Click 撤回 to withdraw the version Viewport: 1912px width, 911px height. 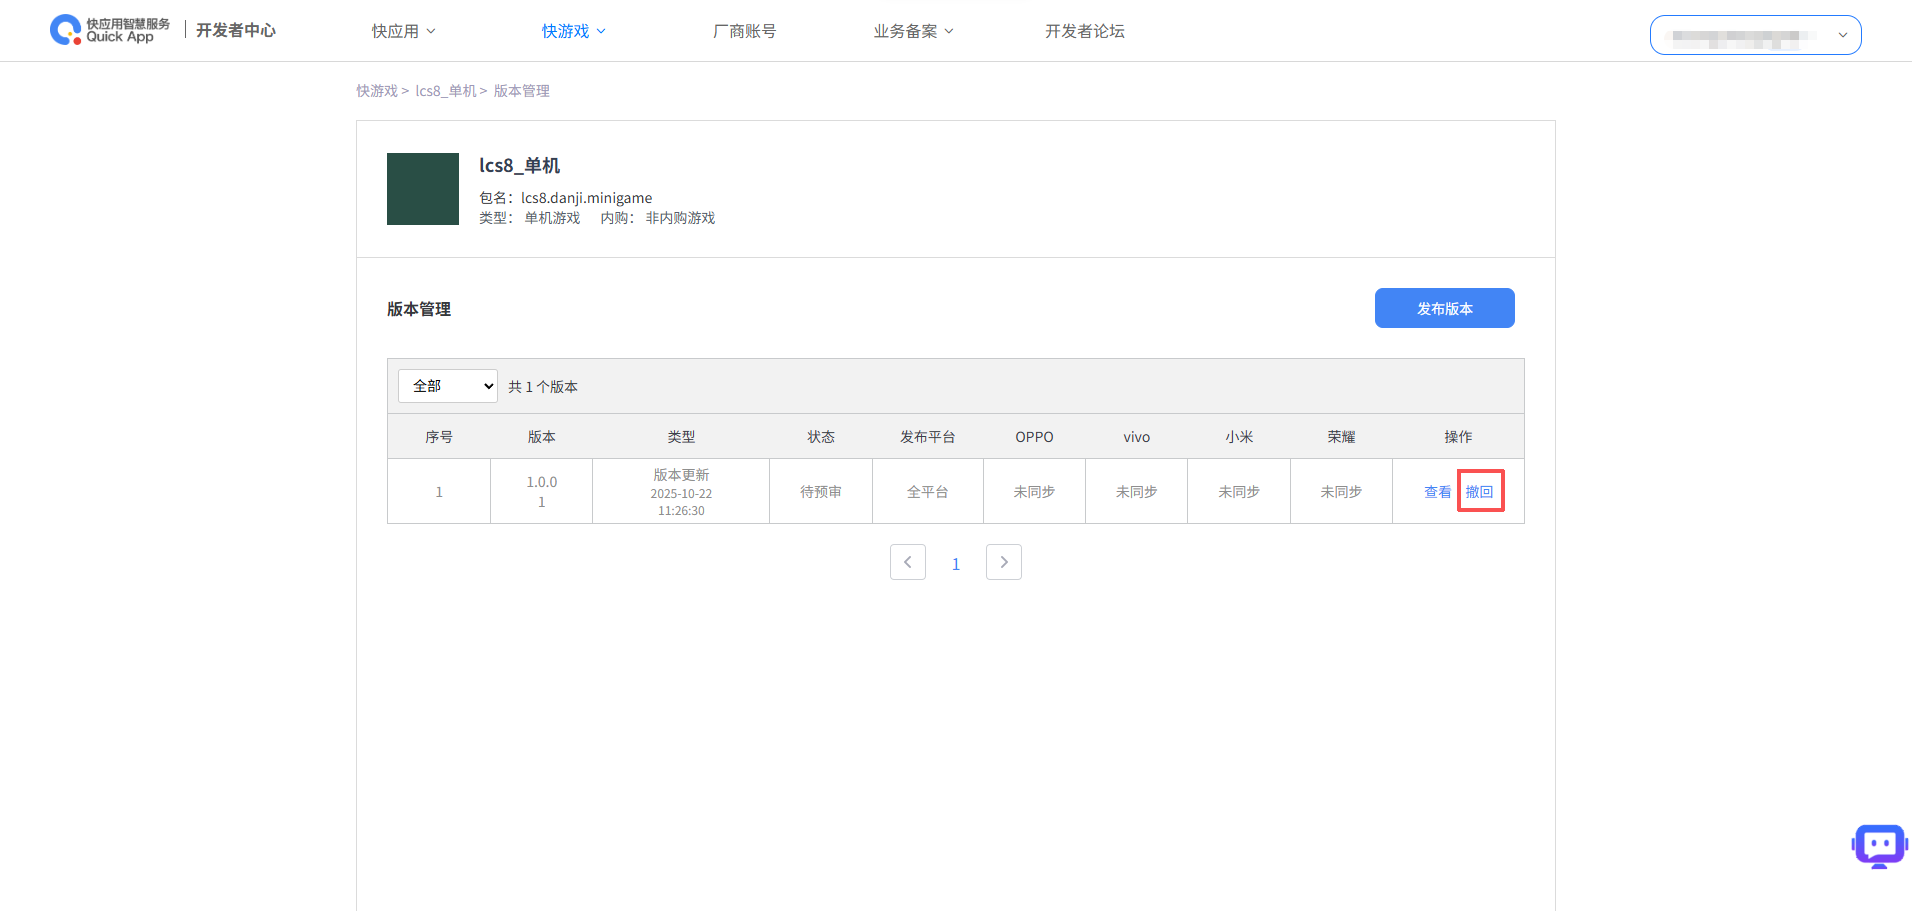pos(1479,492)
